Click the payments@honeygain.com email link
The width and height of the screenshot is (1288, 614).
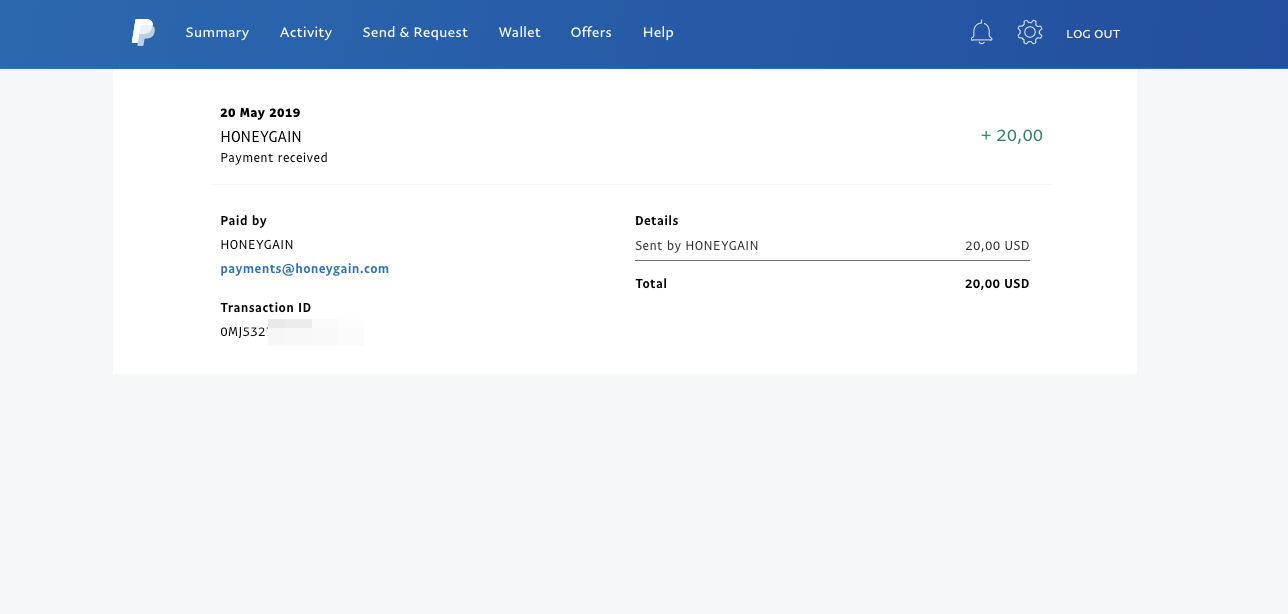click(x=304, y=269)
